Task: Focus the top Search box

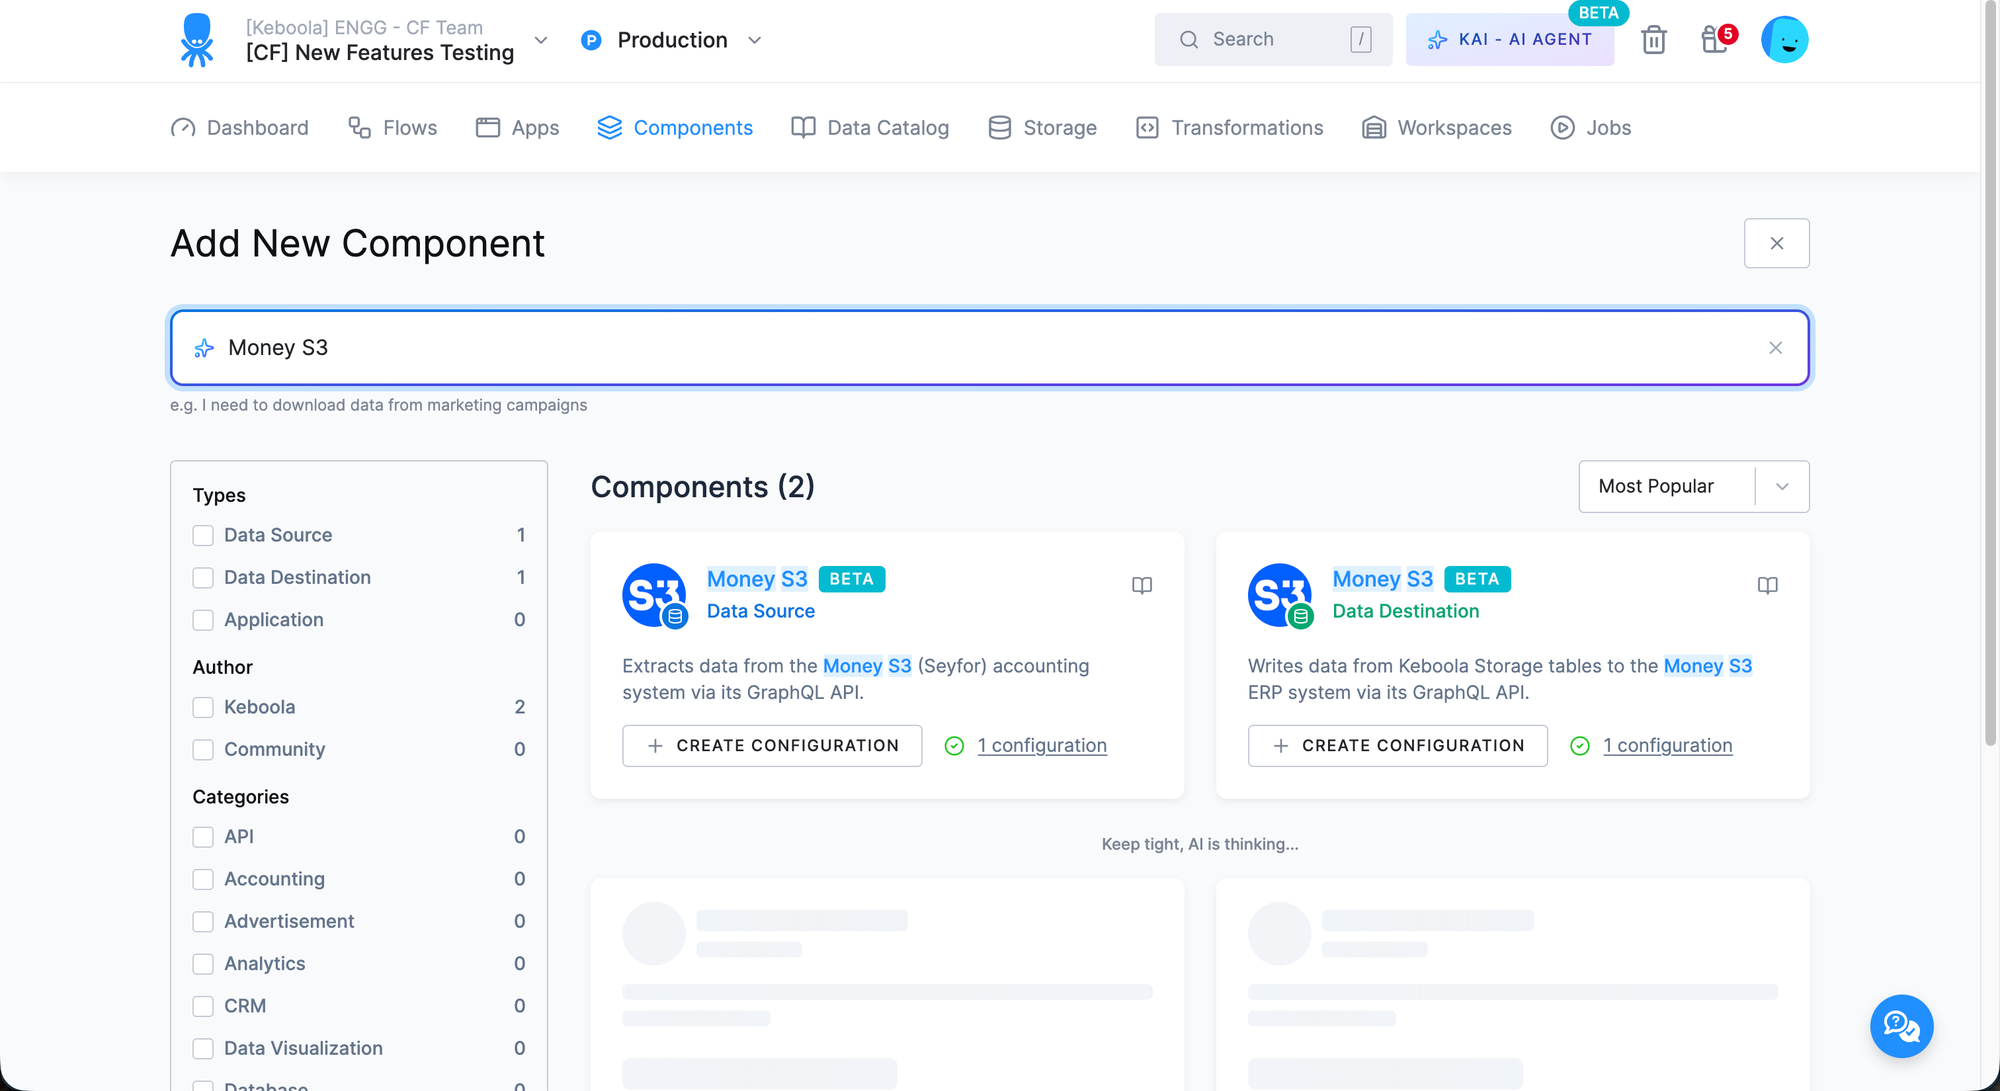Action: [x=1273, y=40]
